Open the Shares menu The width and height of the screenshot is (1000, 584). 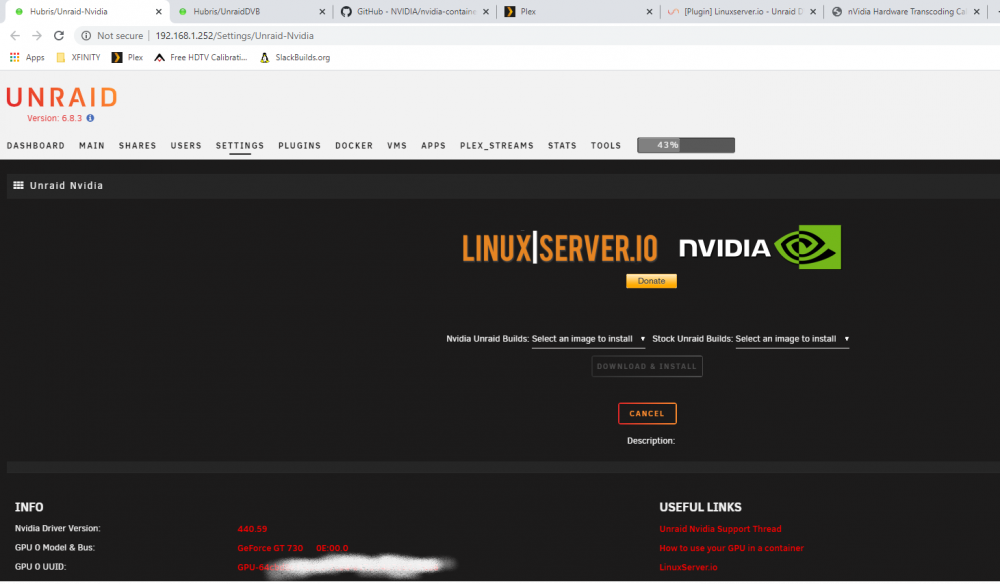[137, 145]
